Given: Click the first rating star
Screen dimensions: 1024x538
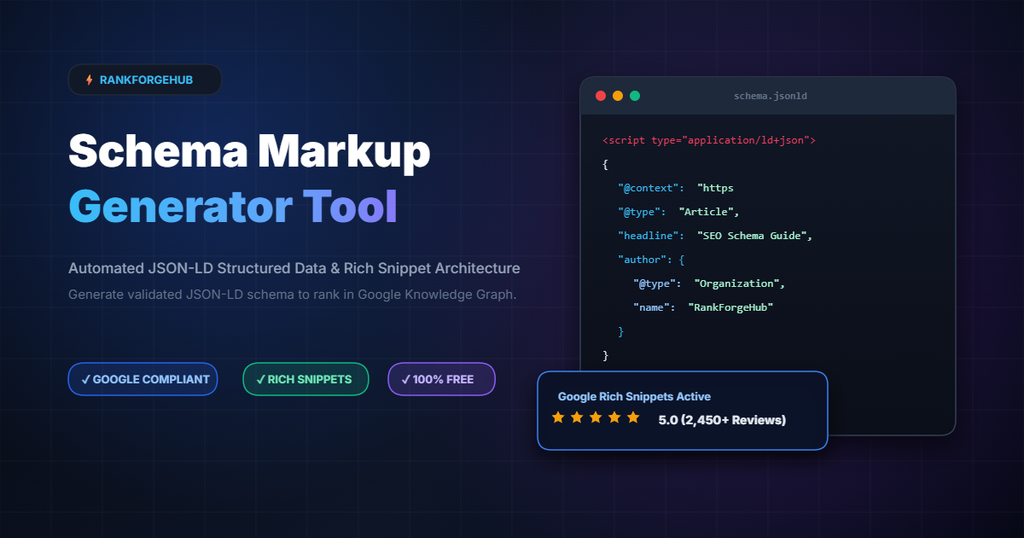Looking at the screenshot, I should (x=558, y=417).
